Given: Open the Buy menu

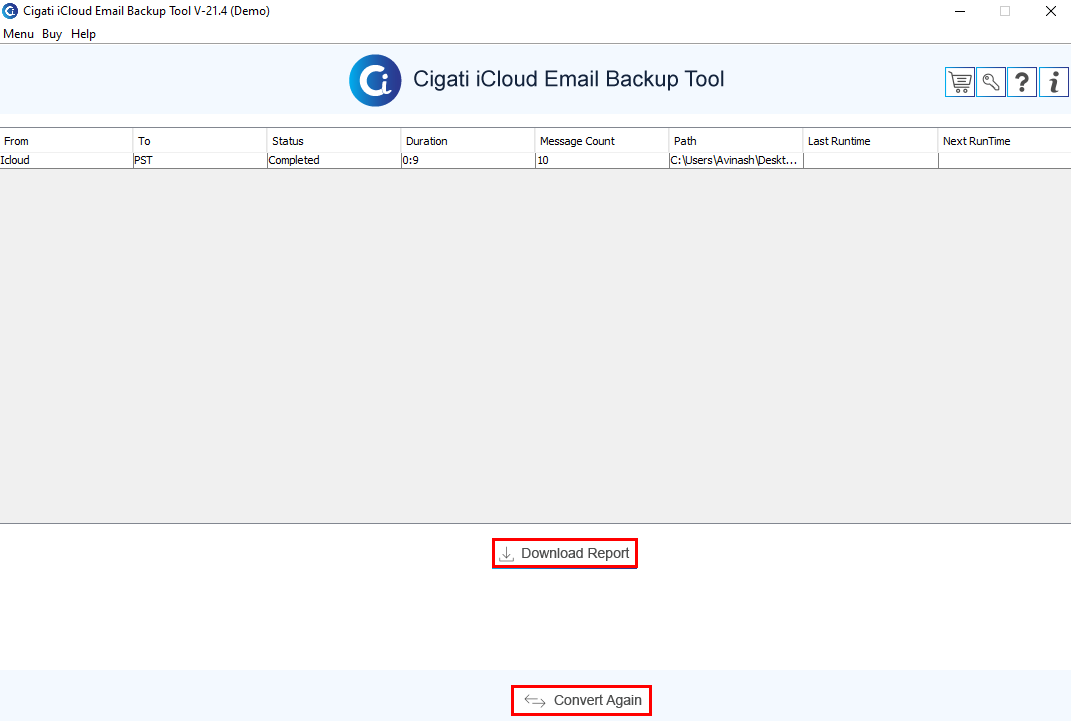Looking at the screenshot, I should [x=52, y=34].
